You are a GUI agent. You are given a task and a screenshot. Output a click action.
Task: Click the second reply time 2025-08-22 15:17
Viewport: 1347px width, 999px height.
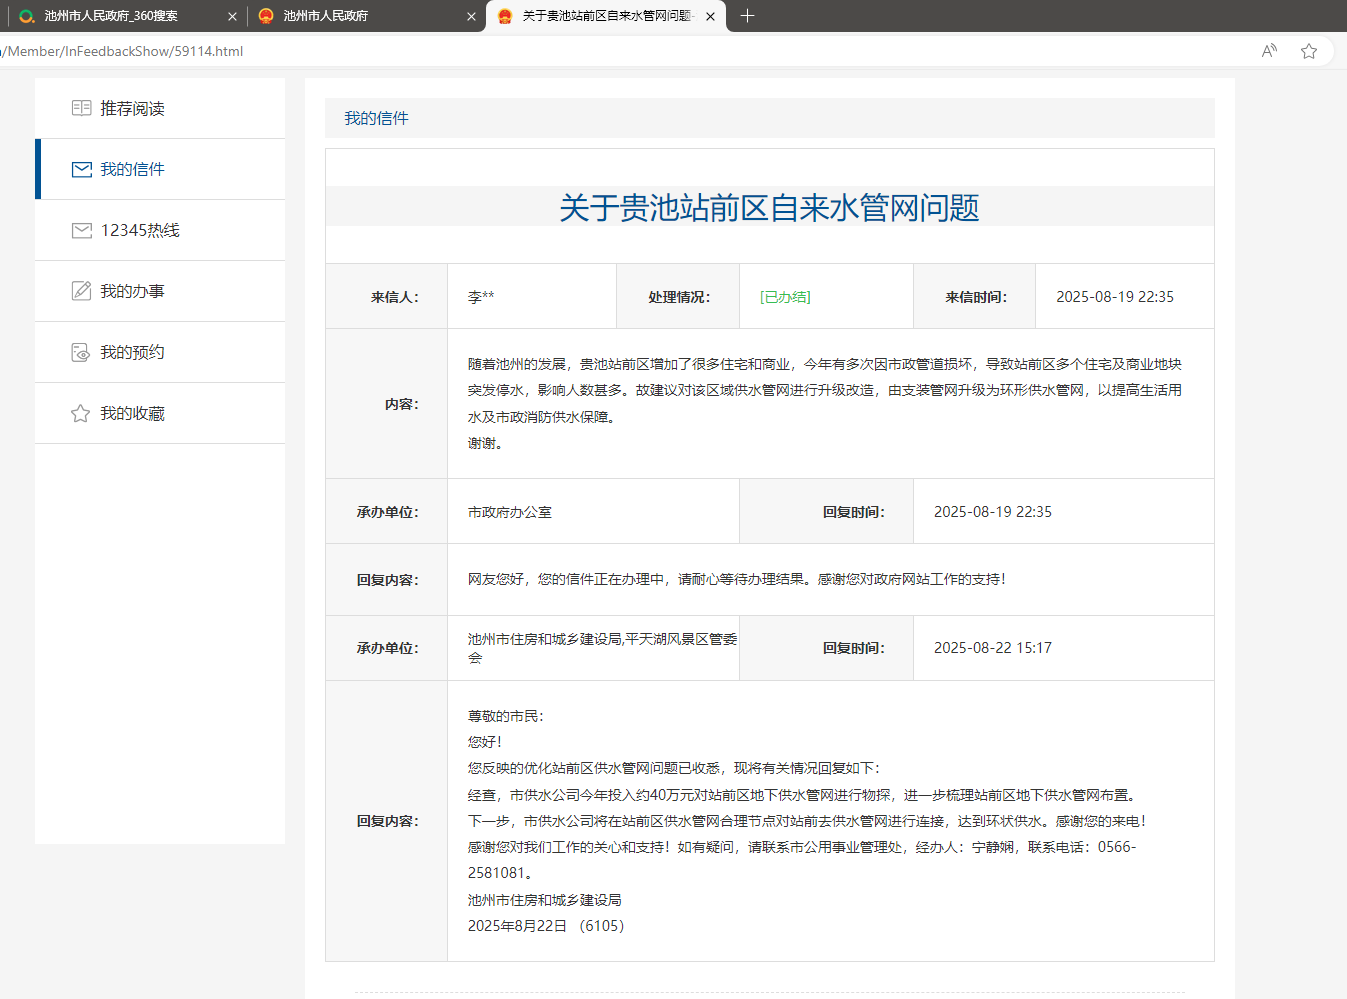click(993, 648)
